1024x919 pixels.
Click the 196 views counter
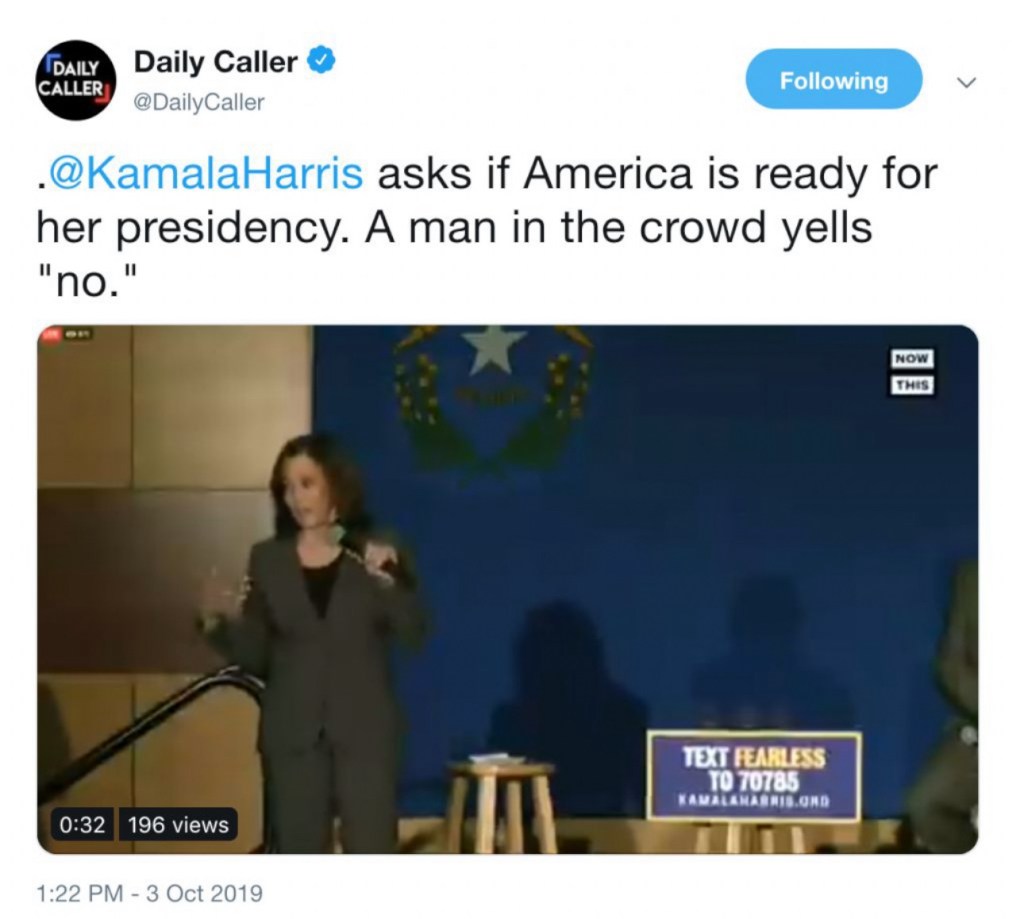(x=178, y=824)
